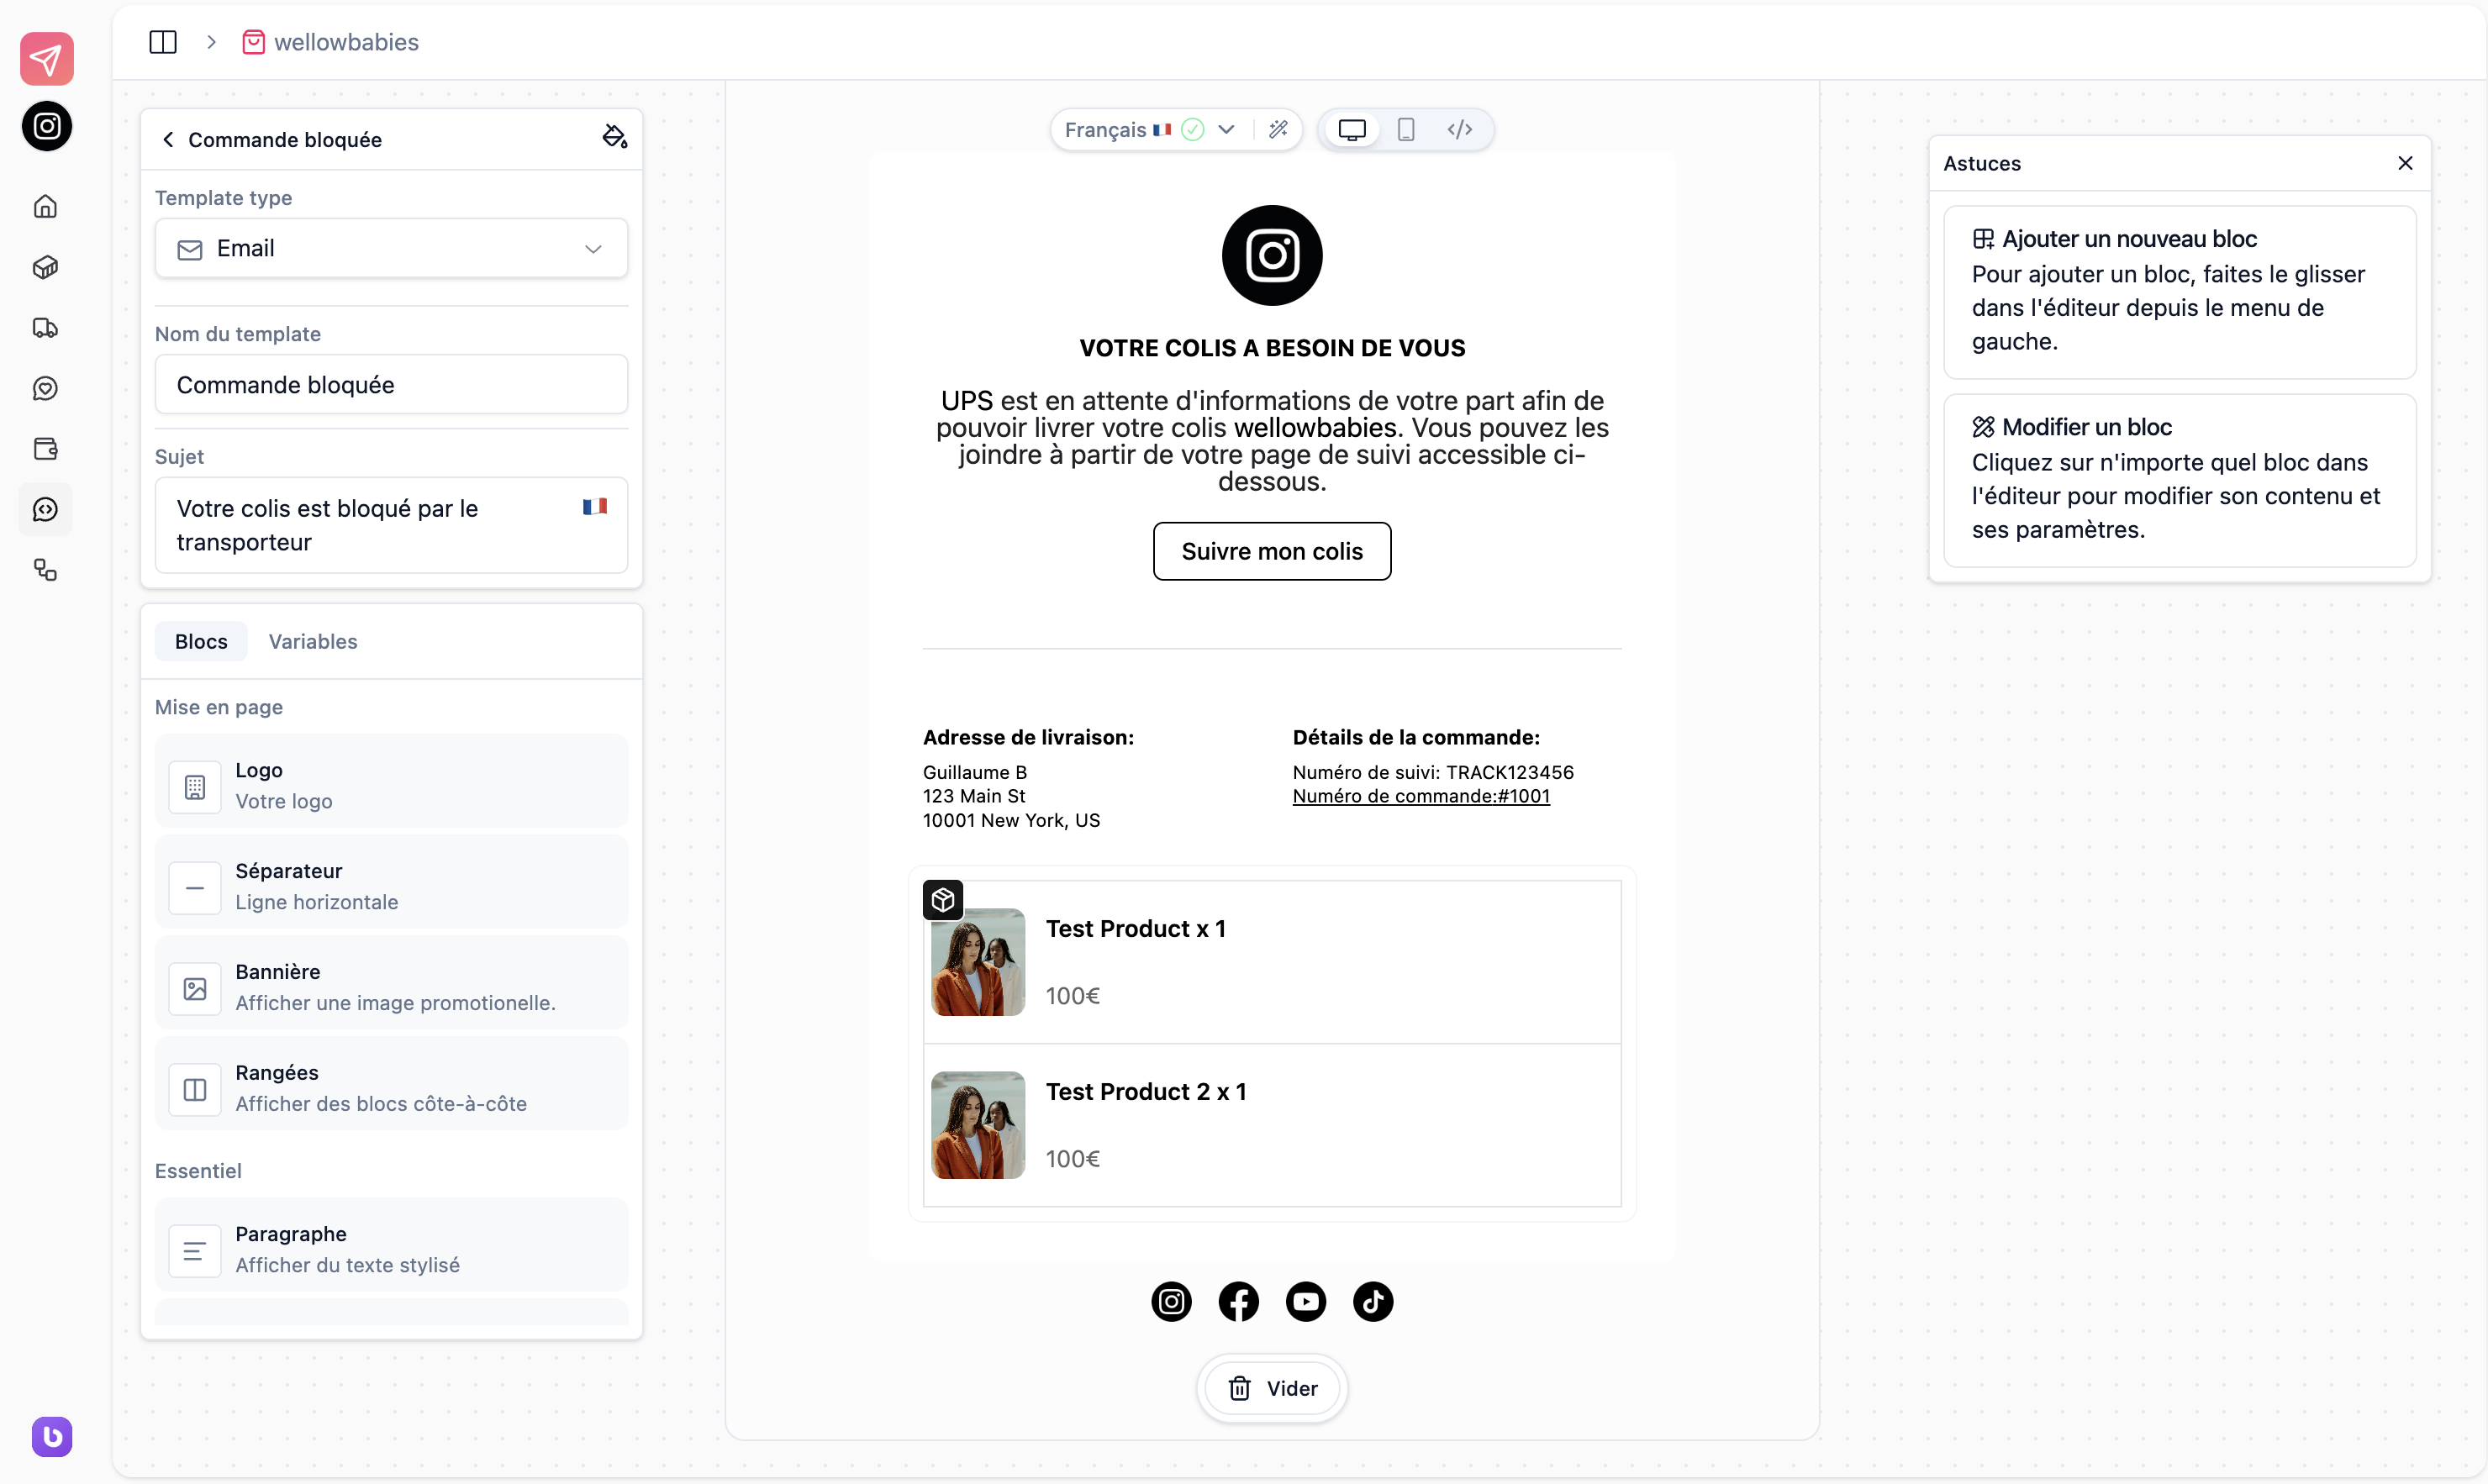Collapse the sidebar with the panel toggle icon
Image resolution: width=2488 pixels, height=1484 pixels.
point(162,42)
